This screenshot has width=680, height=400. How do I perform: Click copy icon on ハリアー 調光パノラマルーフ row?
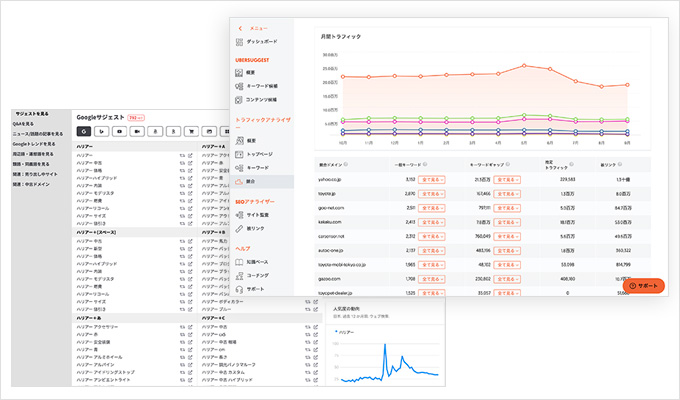tap(307, 364)
